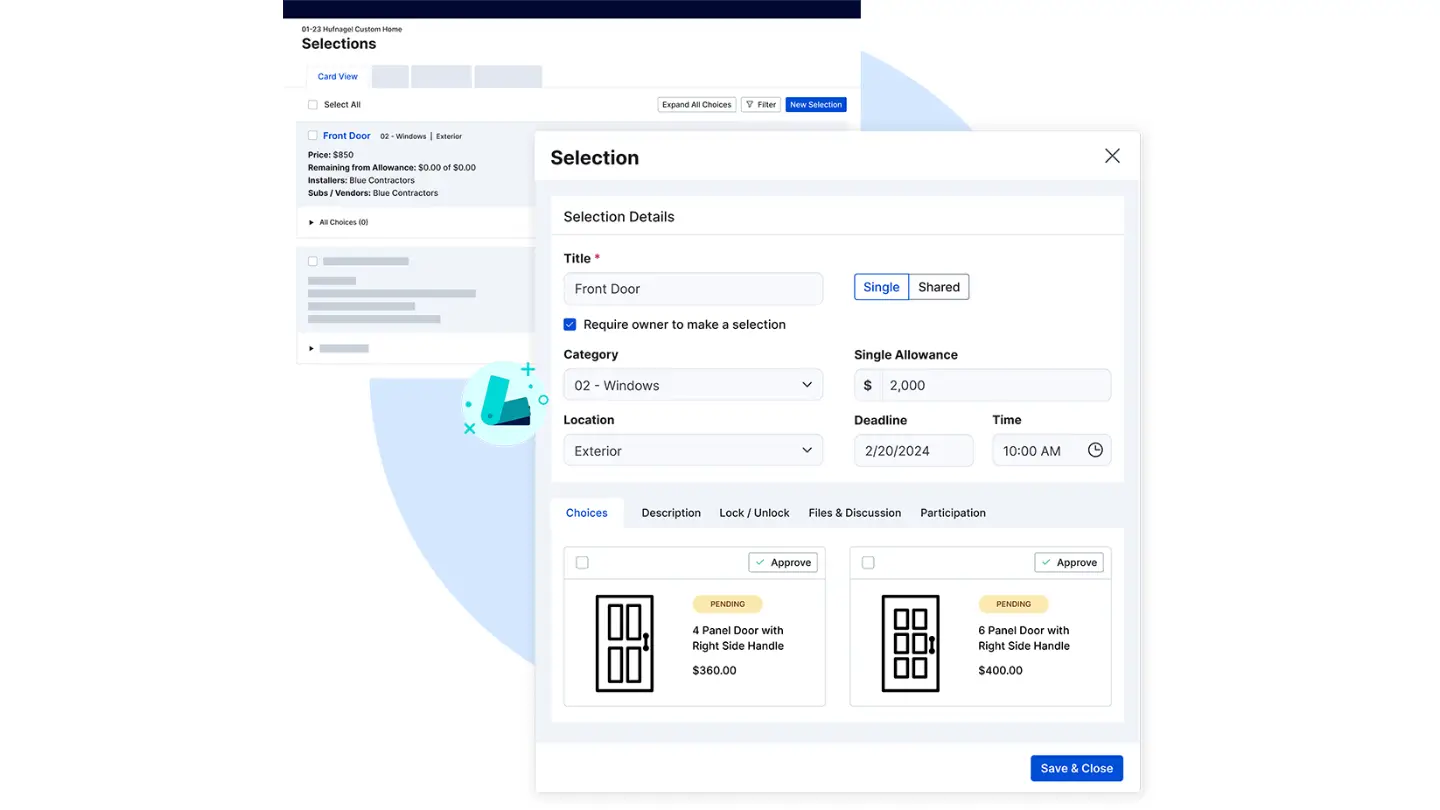Close the Selection dialog with the X

click(1112, 156)
